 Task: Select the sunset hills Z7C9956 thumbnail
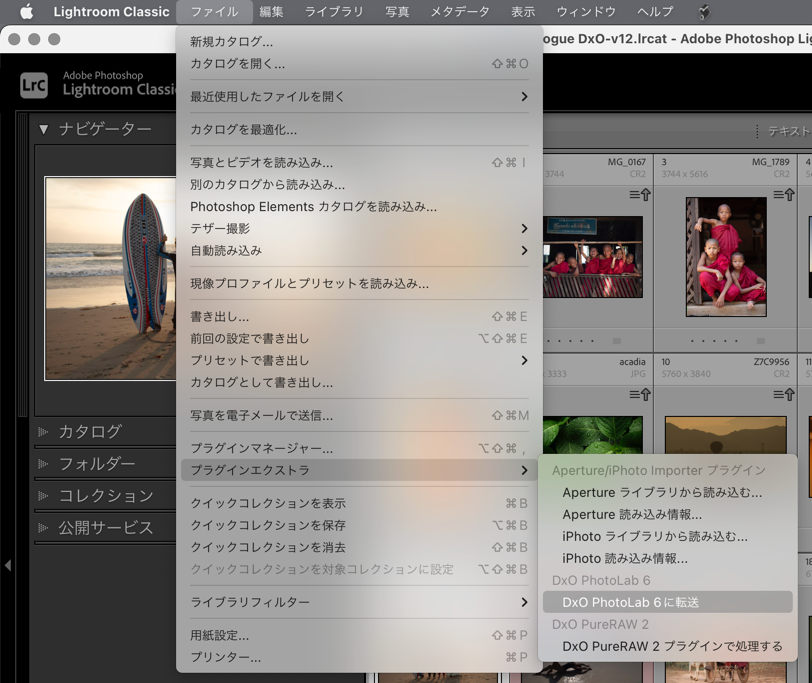coord(726,435)
